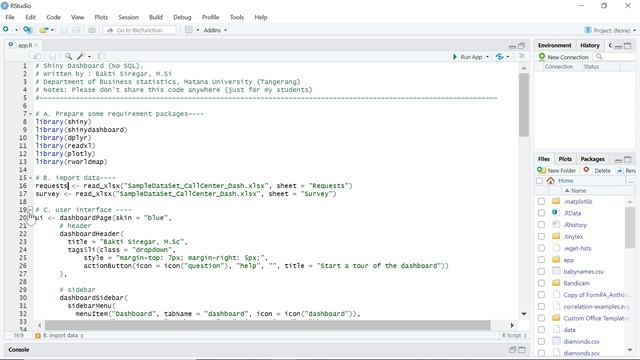Click the Compile Report notebook icon

101,56
